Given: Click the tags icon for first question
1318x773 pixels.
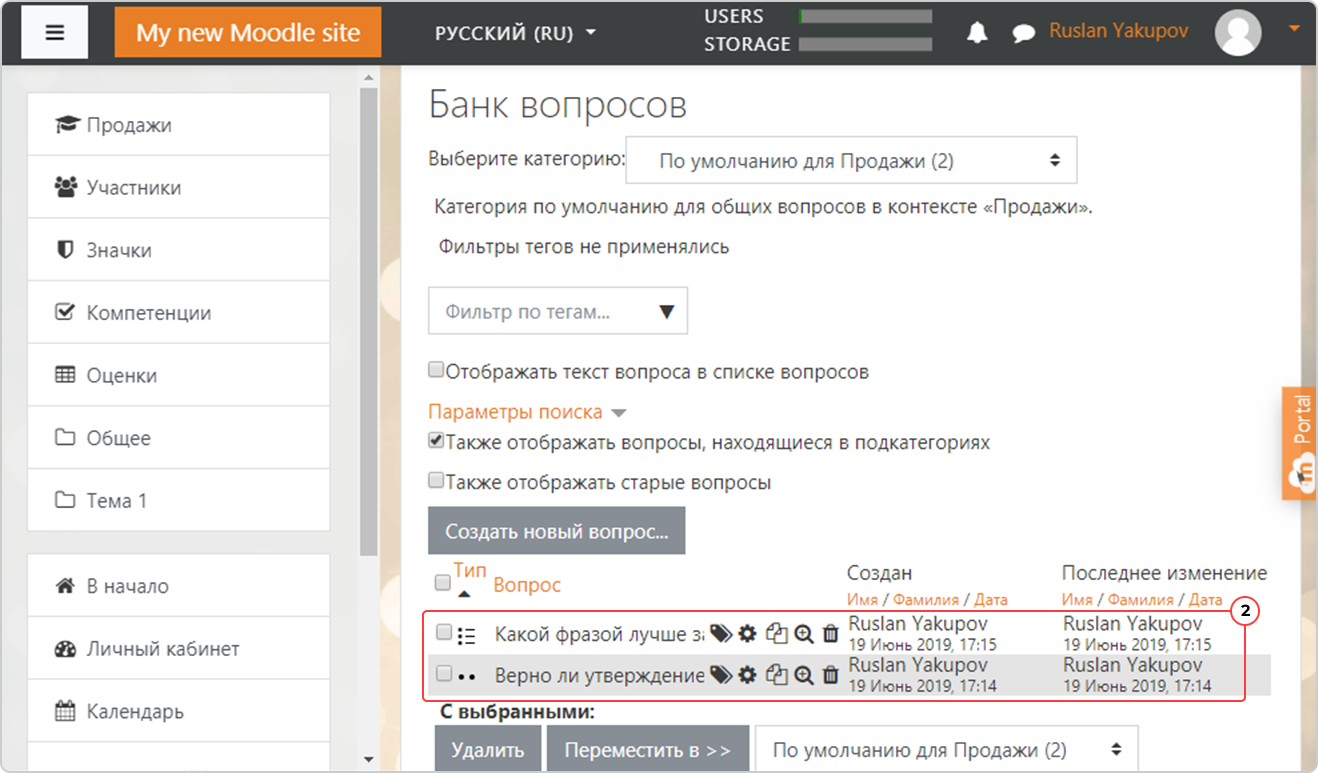Looking at the screenshot, I should pyautogui.click(x=720, y=634).
